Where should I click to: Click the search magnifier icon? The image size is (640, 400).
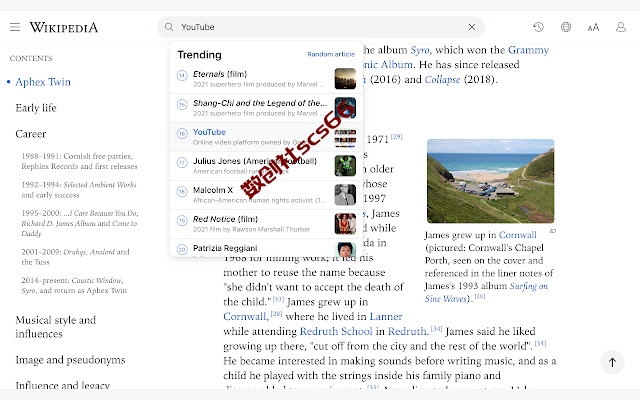click(x=169, y=27)
